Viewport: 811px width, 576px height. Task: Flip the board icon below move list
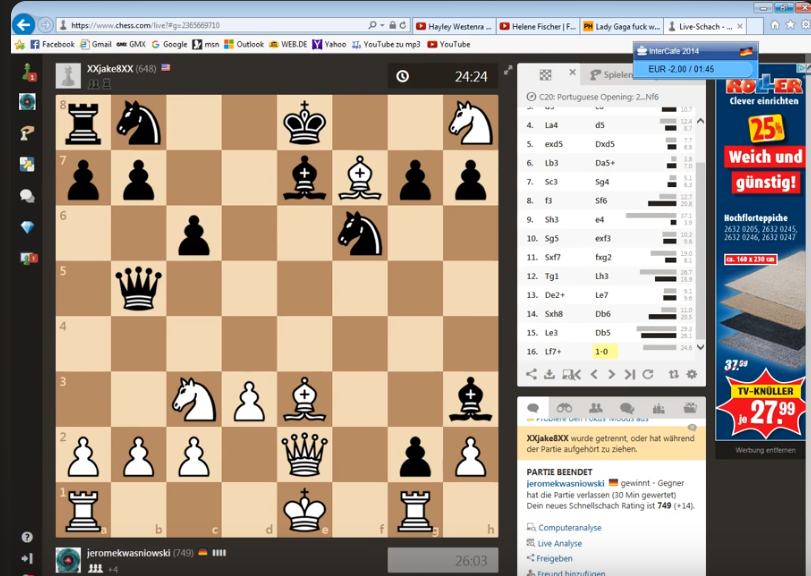click(673, 374)
